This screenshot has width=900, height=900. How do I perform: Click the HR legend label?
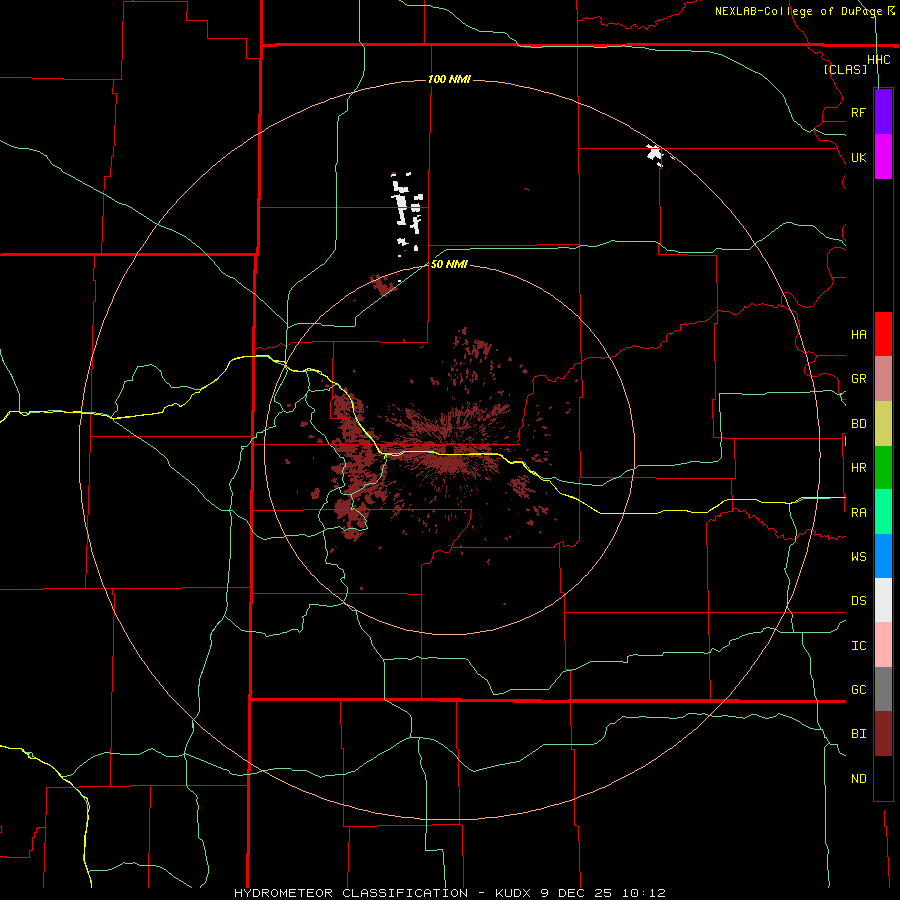858,468
